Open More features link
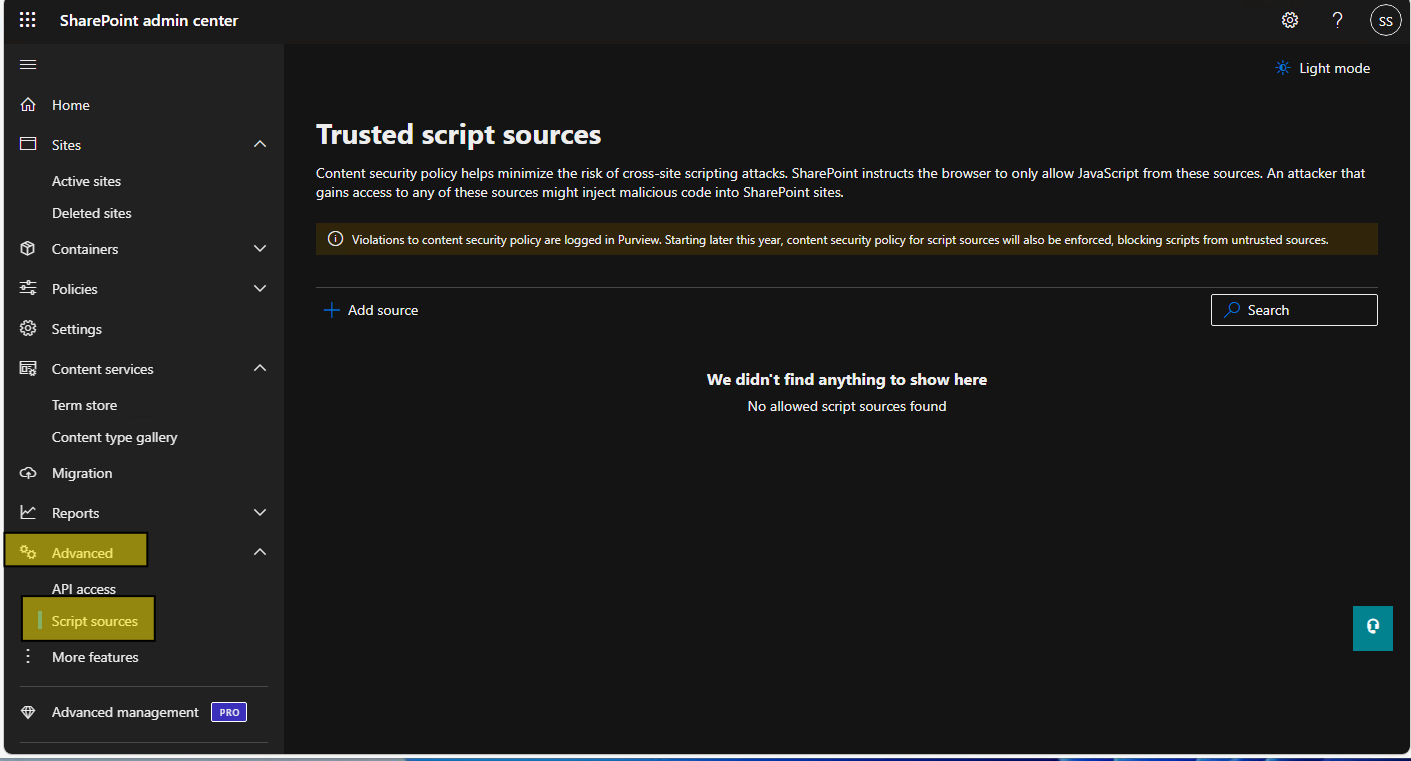The width and height of the screenshot is (1411, 761). coord(95,657)
